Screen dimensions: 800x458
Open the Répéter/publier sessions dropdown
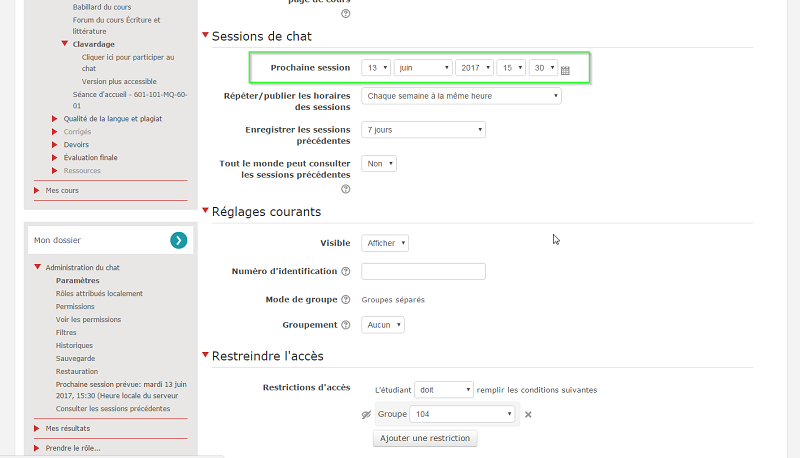(461, 96)
